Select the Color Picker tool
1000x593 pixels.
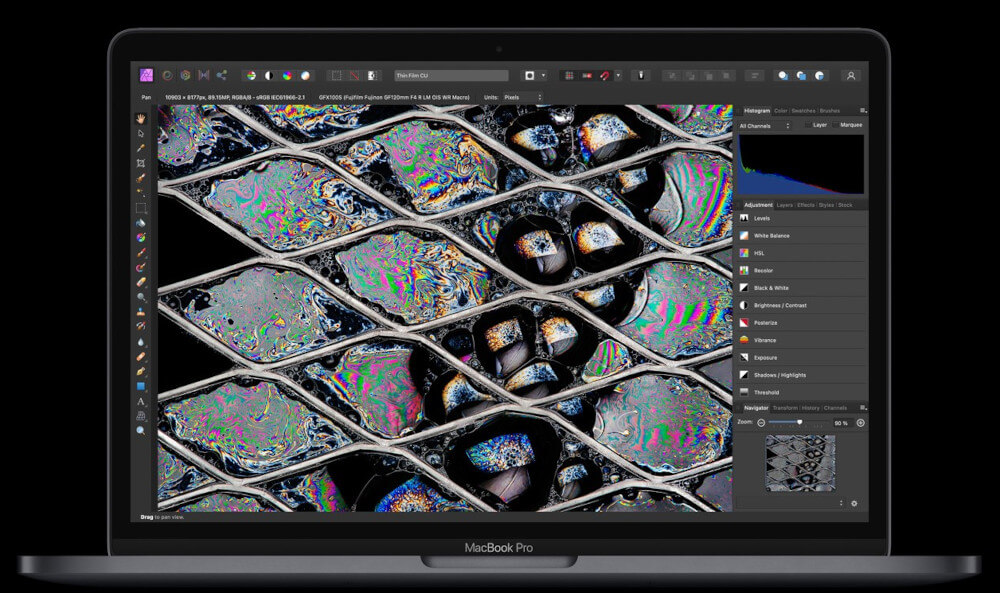point(141,148)
